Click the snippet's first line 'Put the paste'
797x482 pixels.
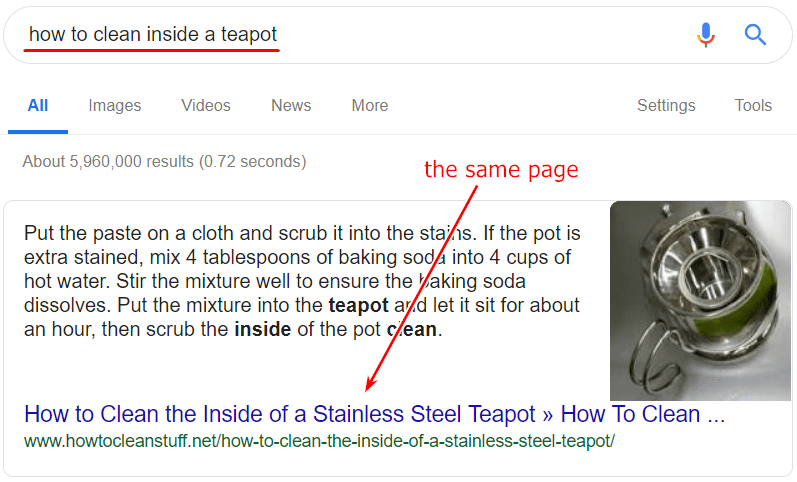(302, 233)
